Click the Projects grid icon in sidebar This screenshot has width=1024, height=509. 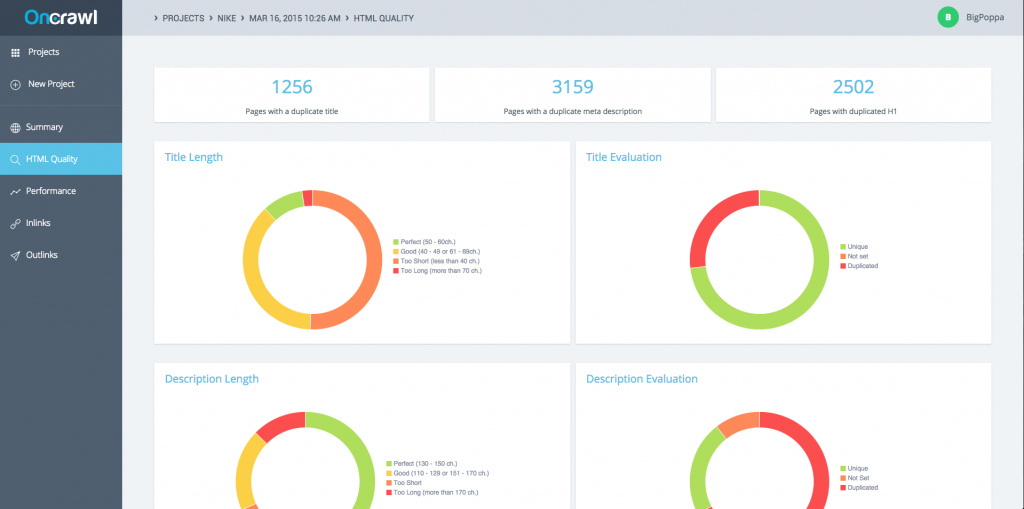(16, 52)
